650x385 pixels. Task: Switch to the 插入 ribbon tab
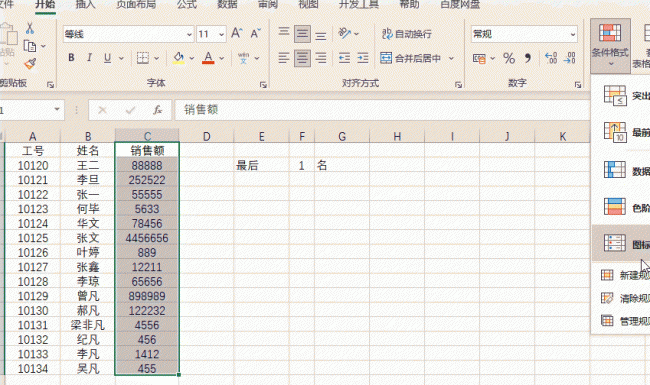tap(86, 5)
